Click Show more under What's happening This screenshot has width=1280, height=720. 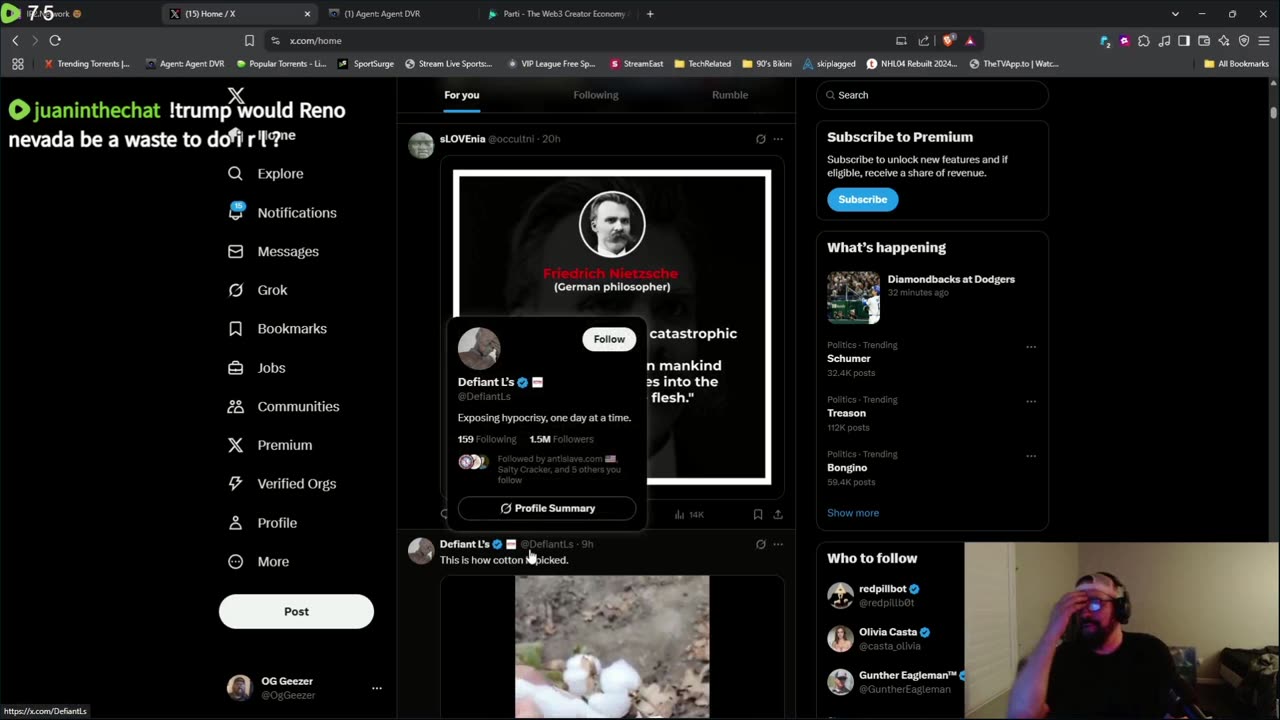coord(853,513)
